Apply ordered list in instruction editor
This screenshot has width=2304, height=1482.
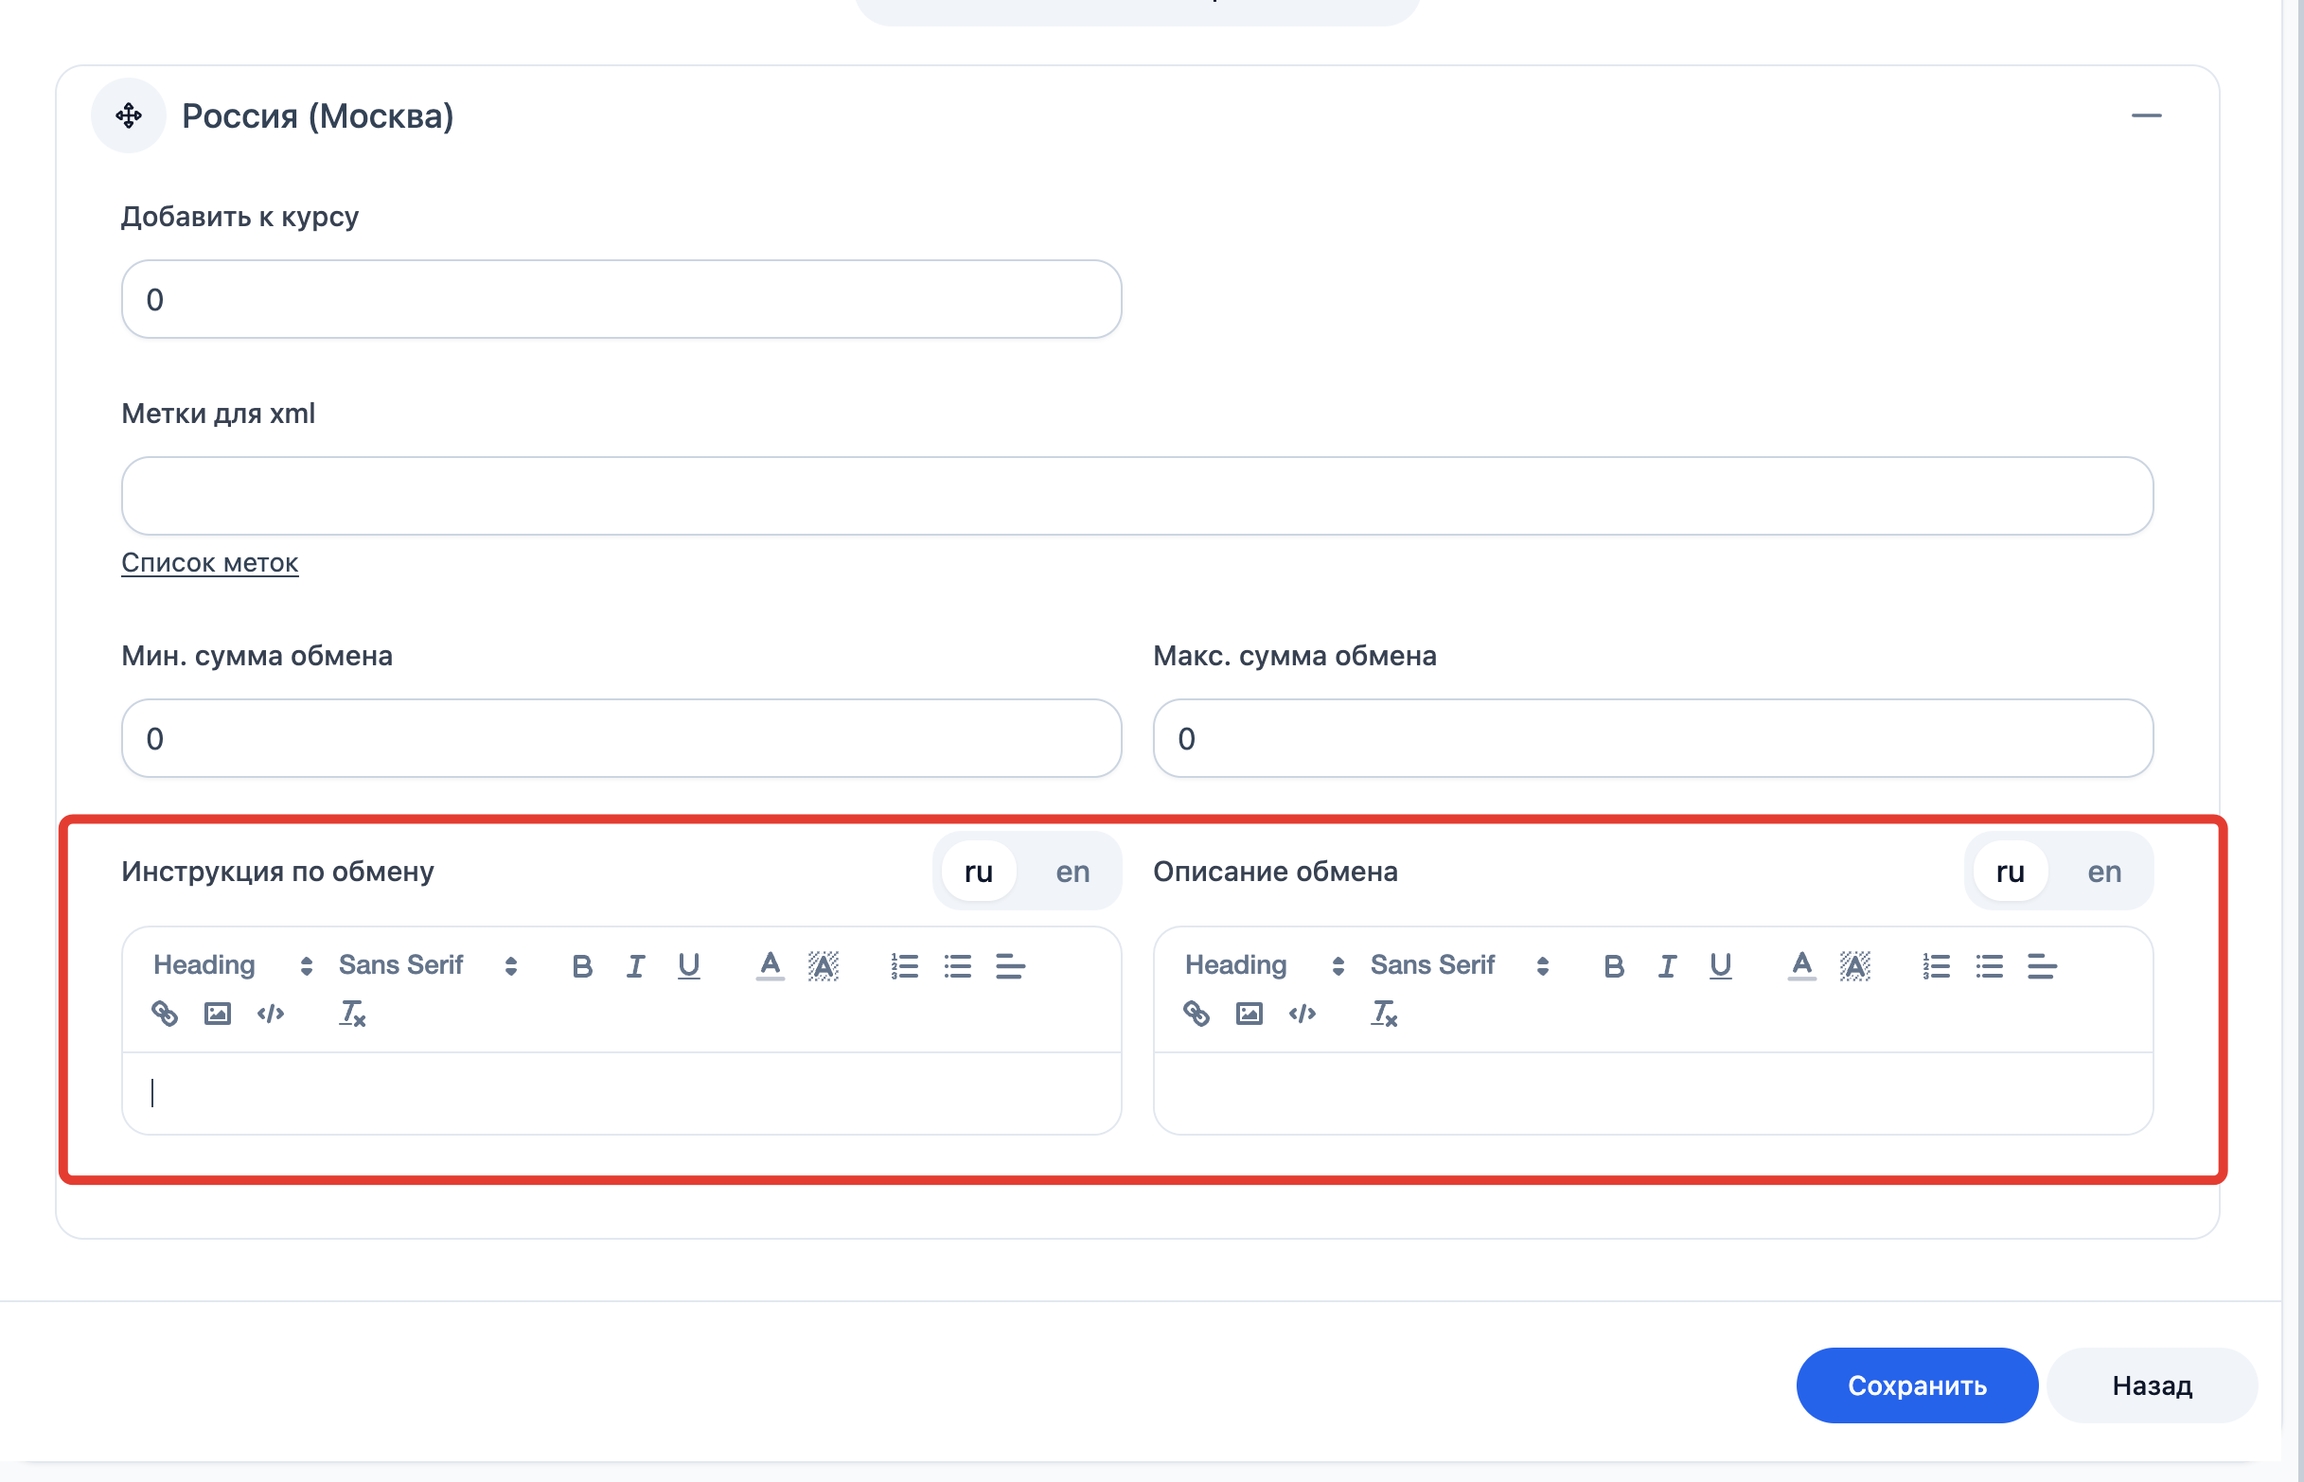click(x=904, y=966)
